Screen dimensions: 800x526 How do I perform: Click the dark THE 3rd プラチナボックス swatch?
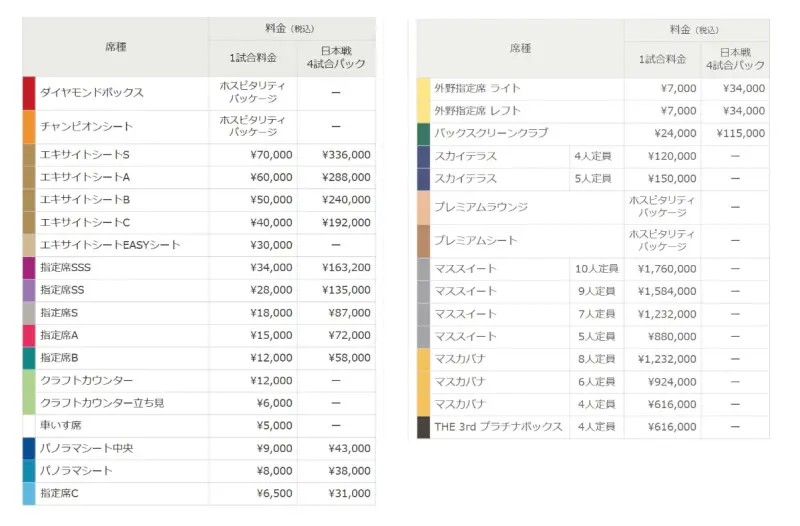coord(424,427)
